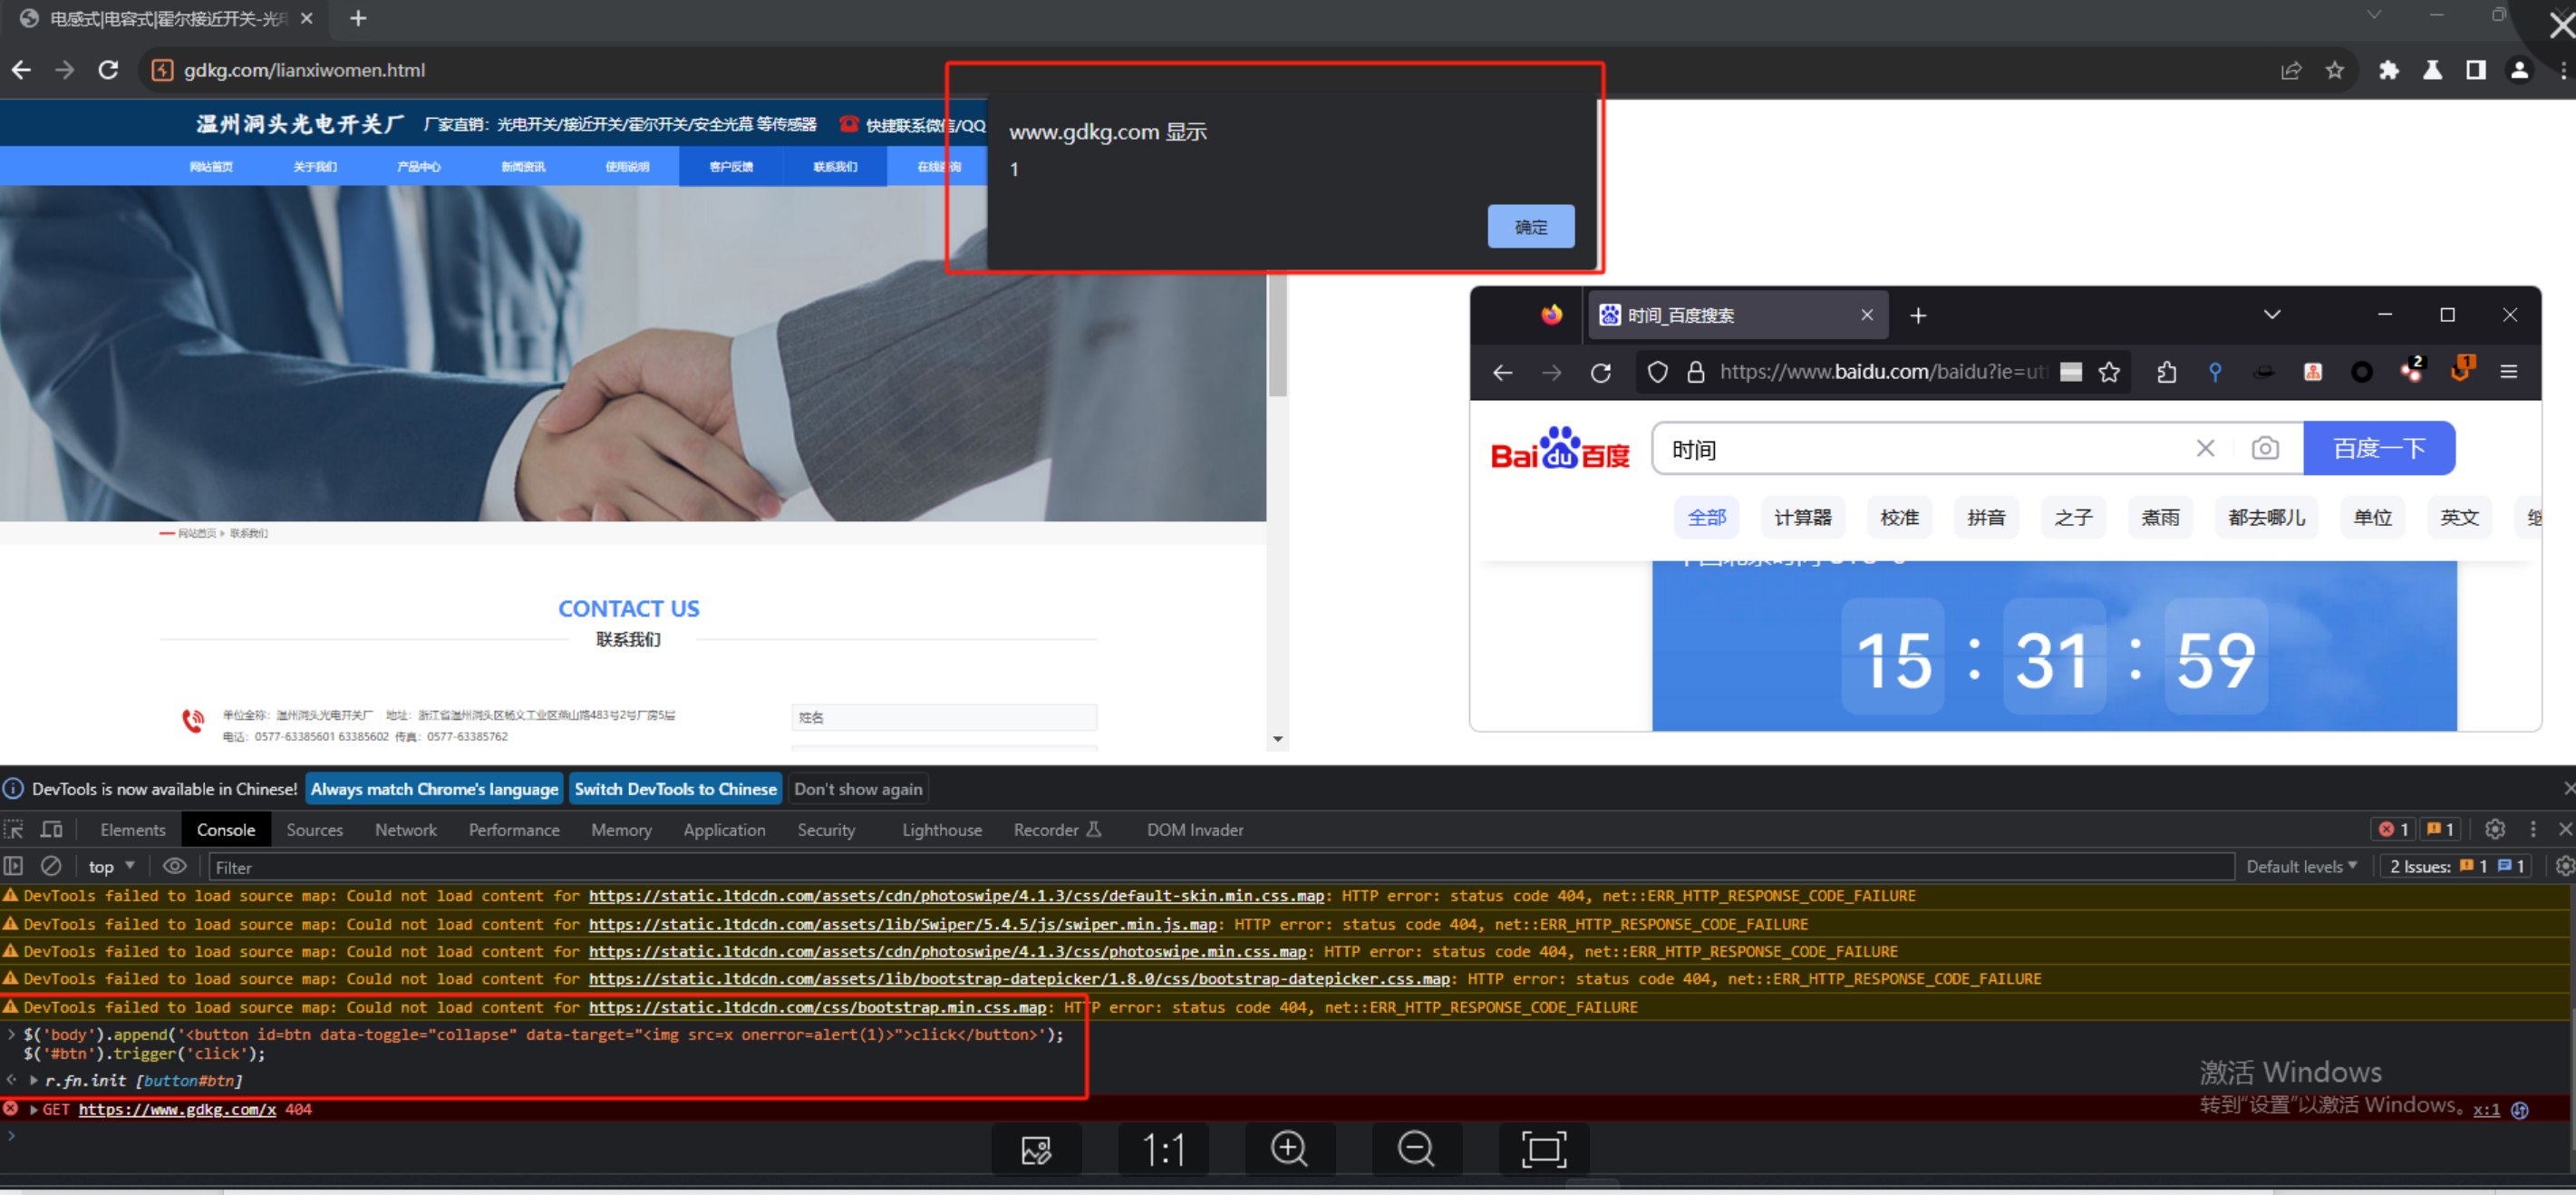
Task: Click the image viewer zoom out icon
Action: coord(1416,1149)
